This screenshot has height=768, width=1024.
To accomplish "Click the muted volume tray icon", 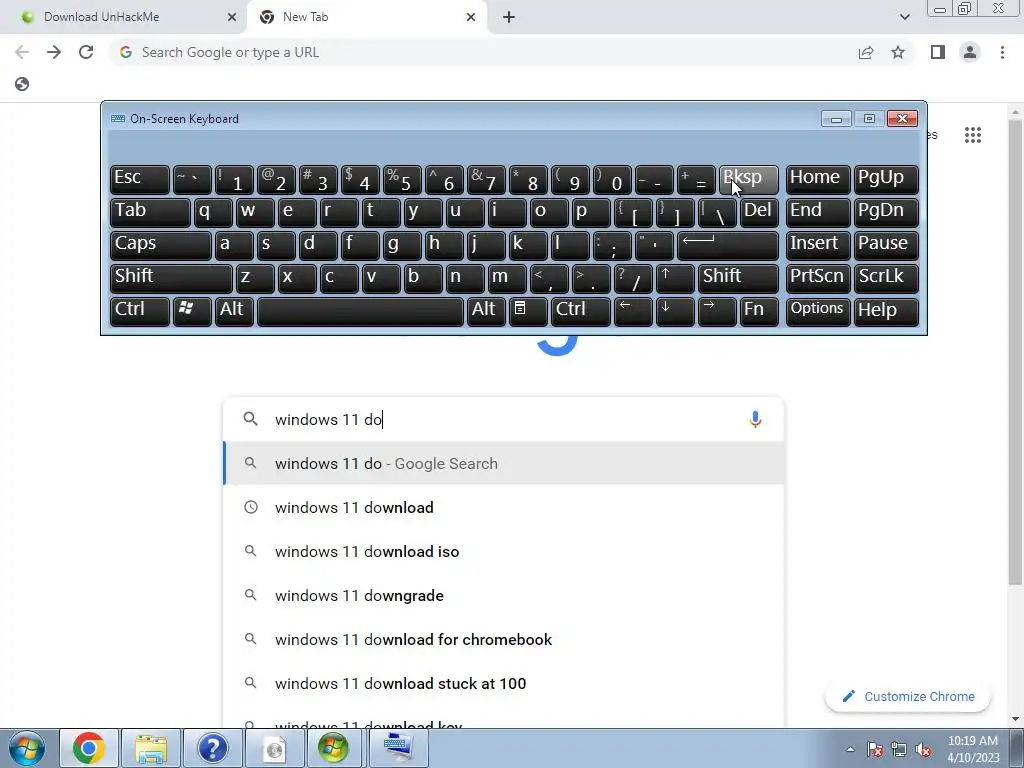I will (x=923, y=749).
